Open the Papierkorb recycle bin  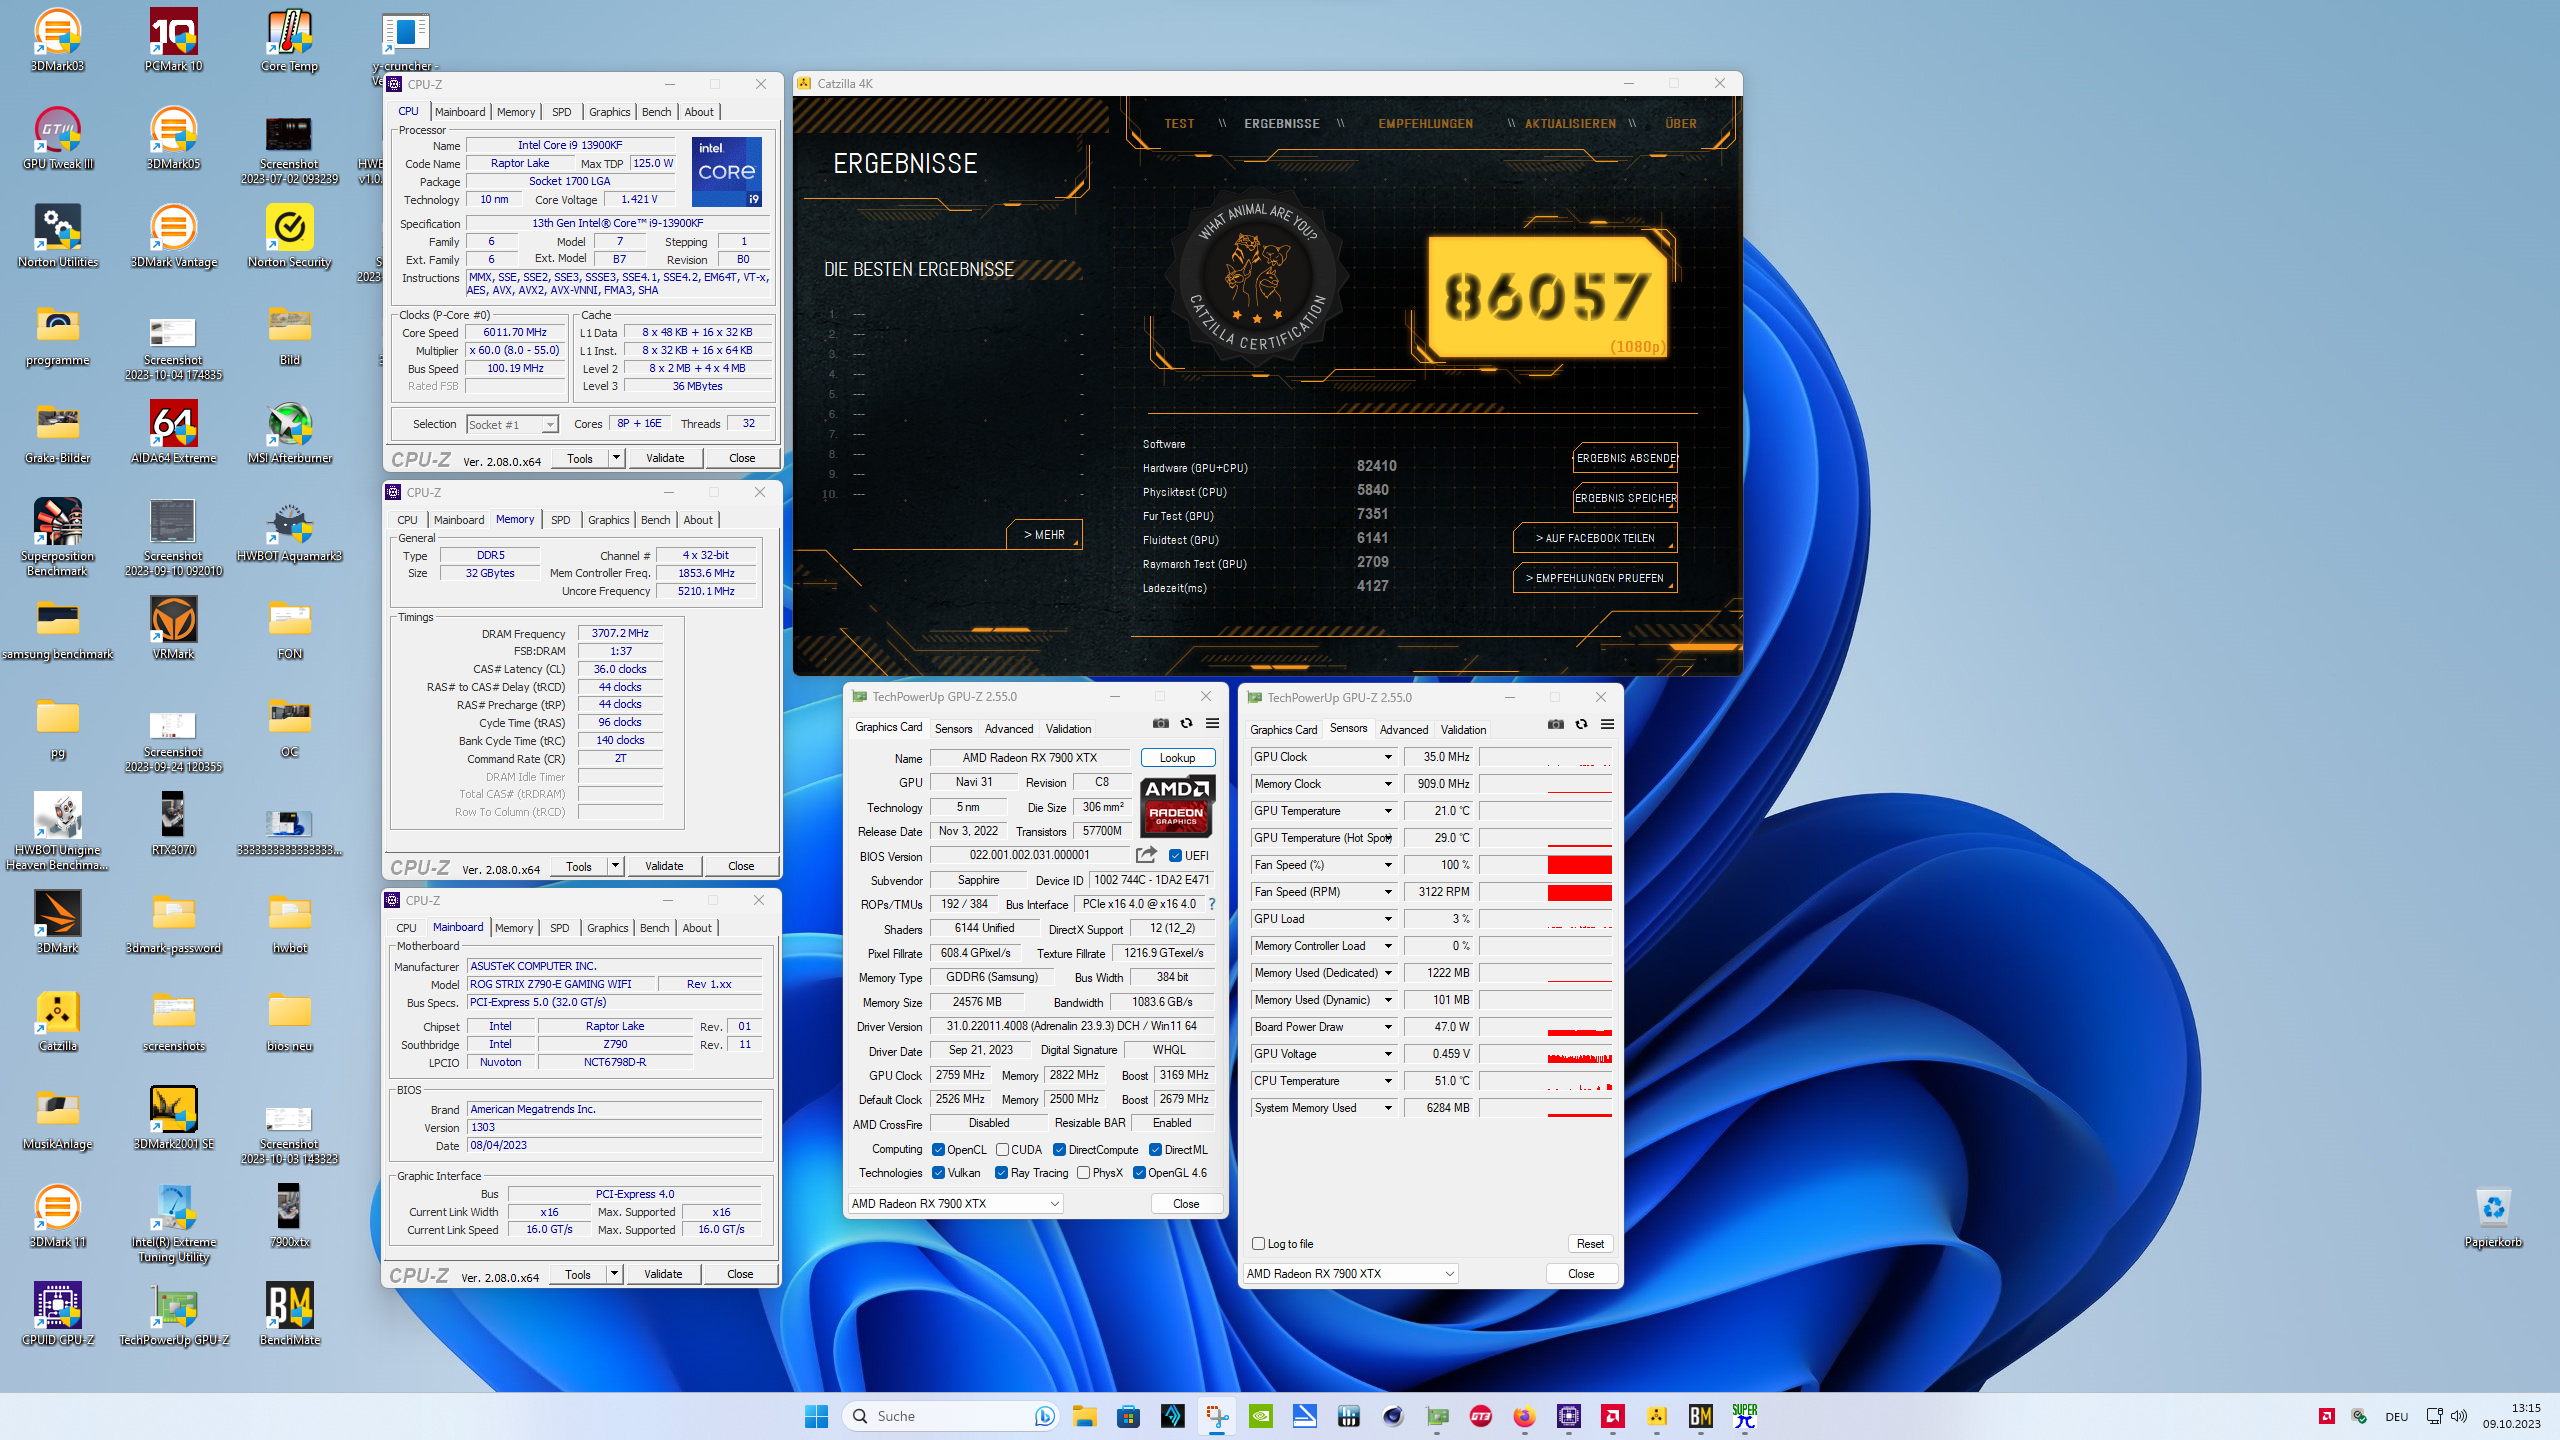(x=2493, y=1216)
